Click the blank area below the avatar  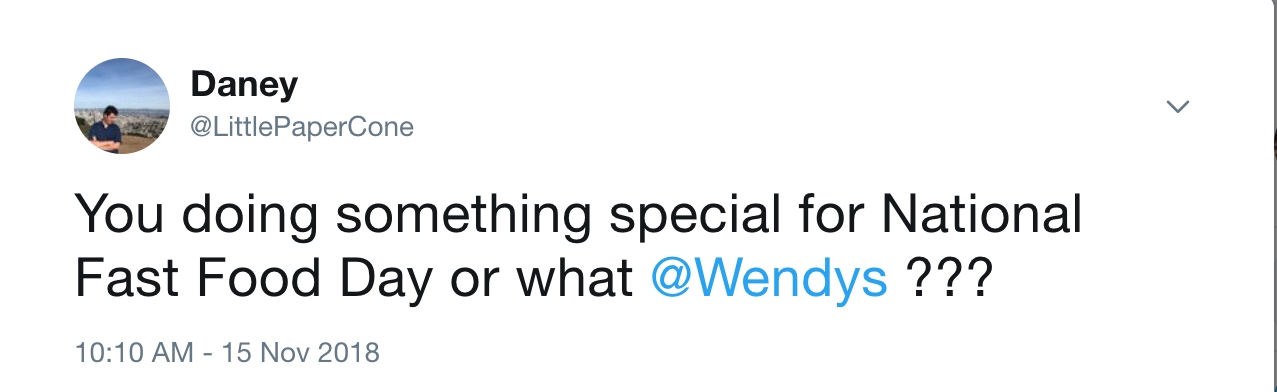pos(122,172)
